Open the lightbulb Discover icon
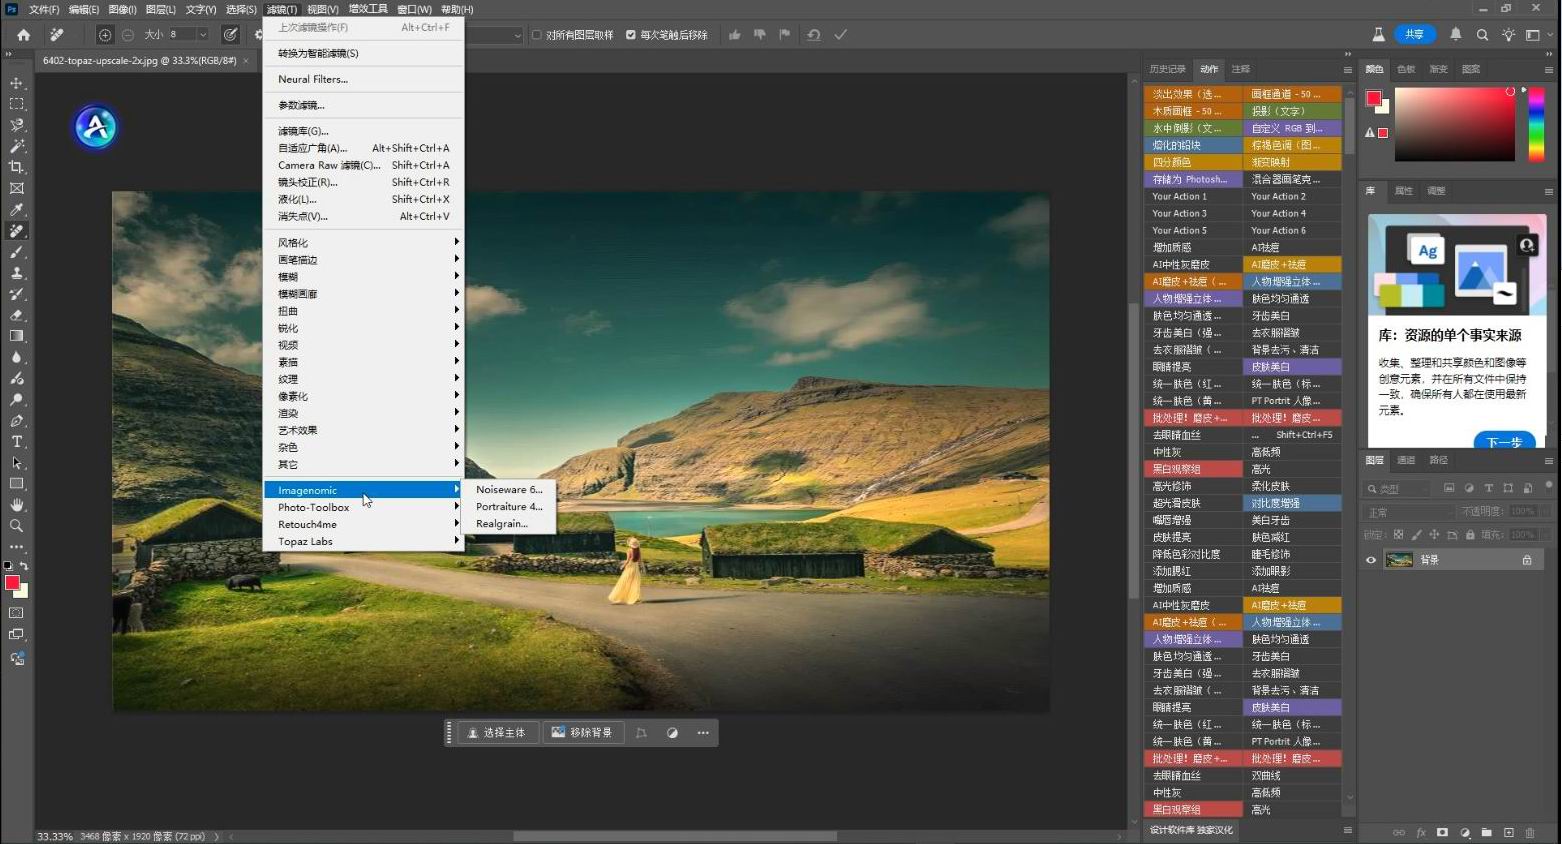1562x844 pixels. tap(1509, 34)
